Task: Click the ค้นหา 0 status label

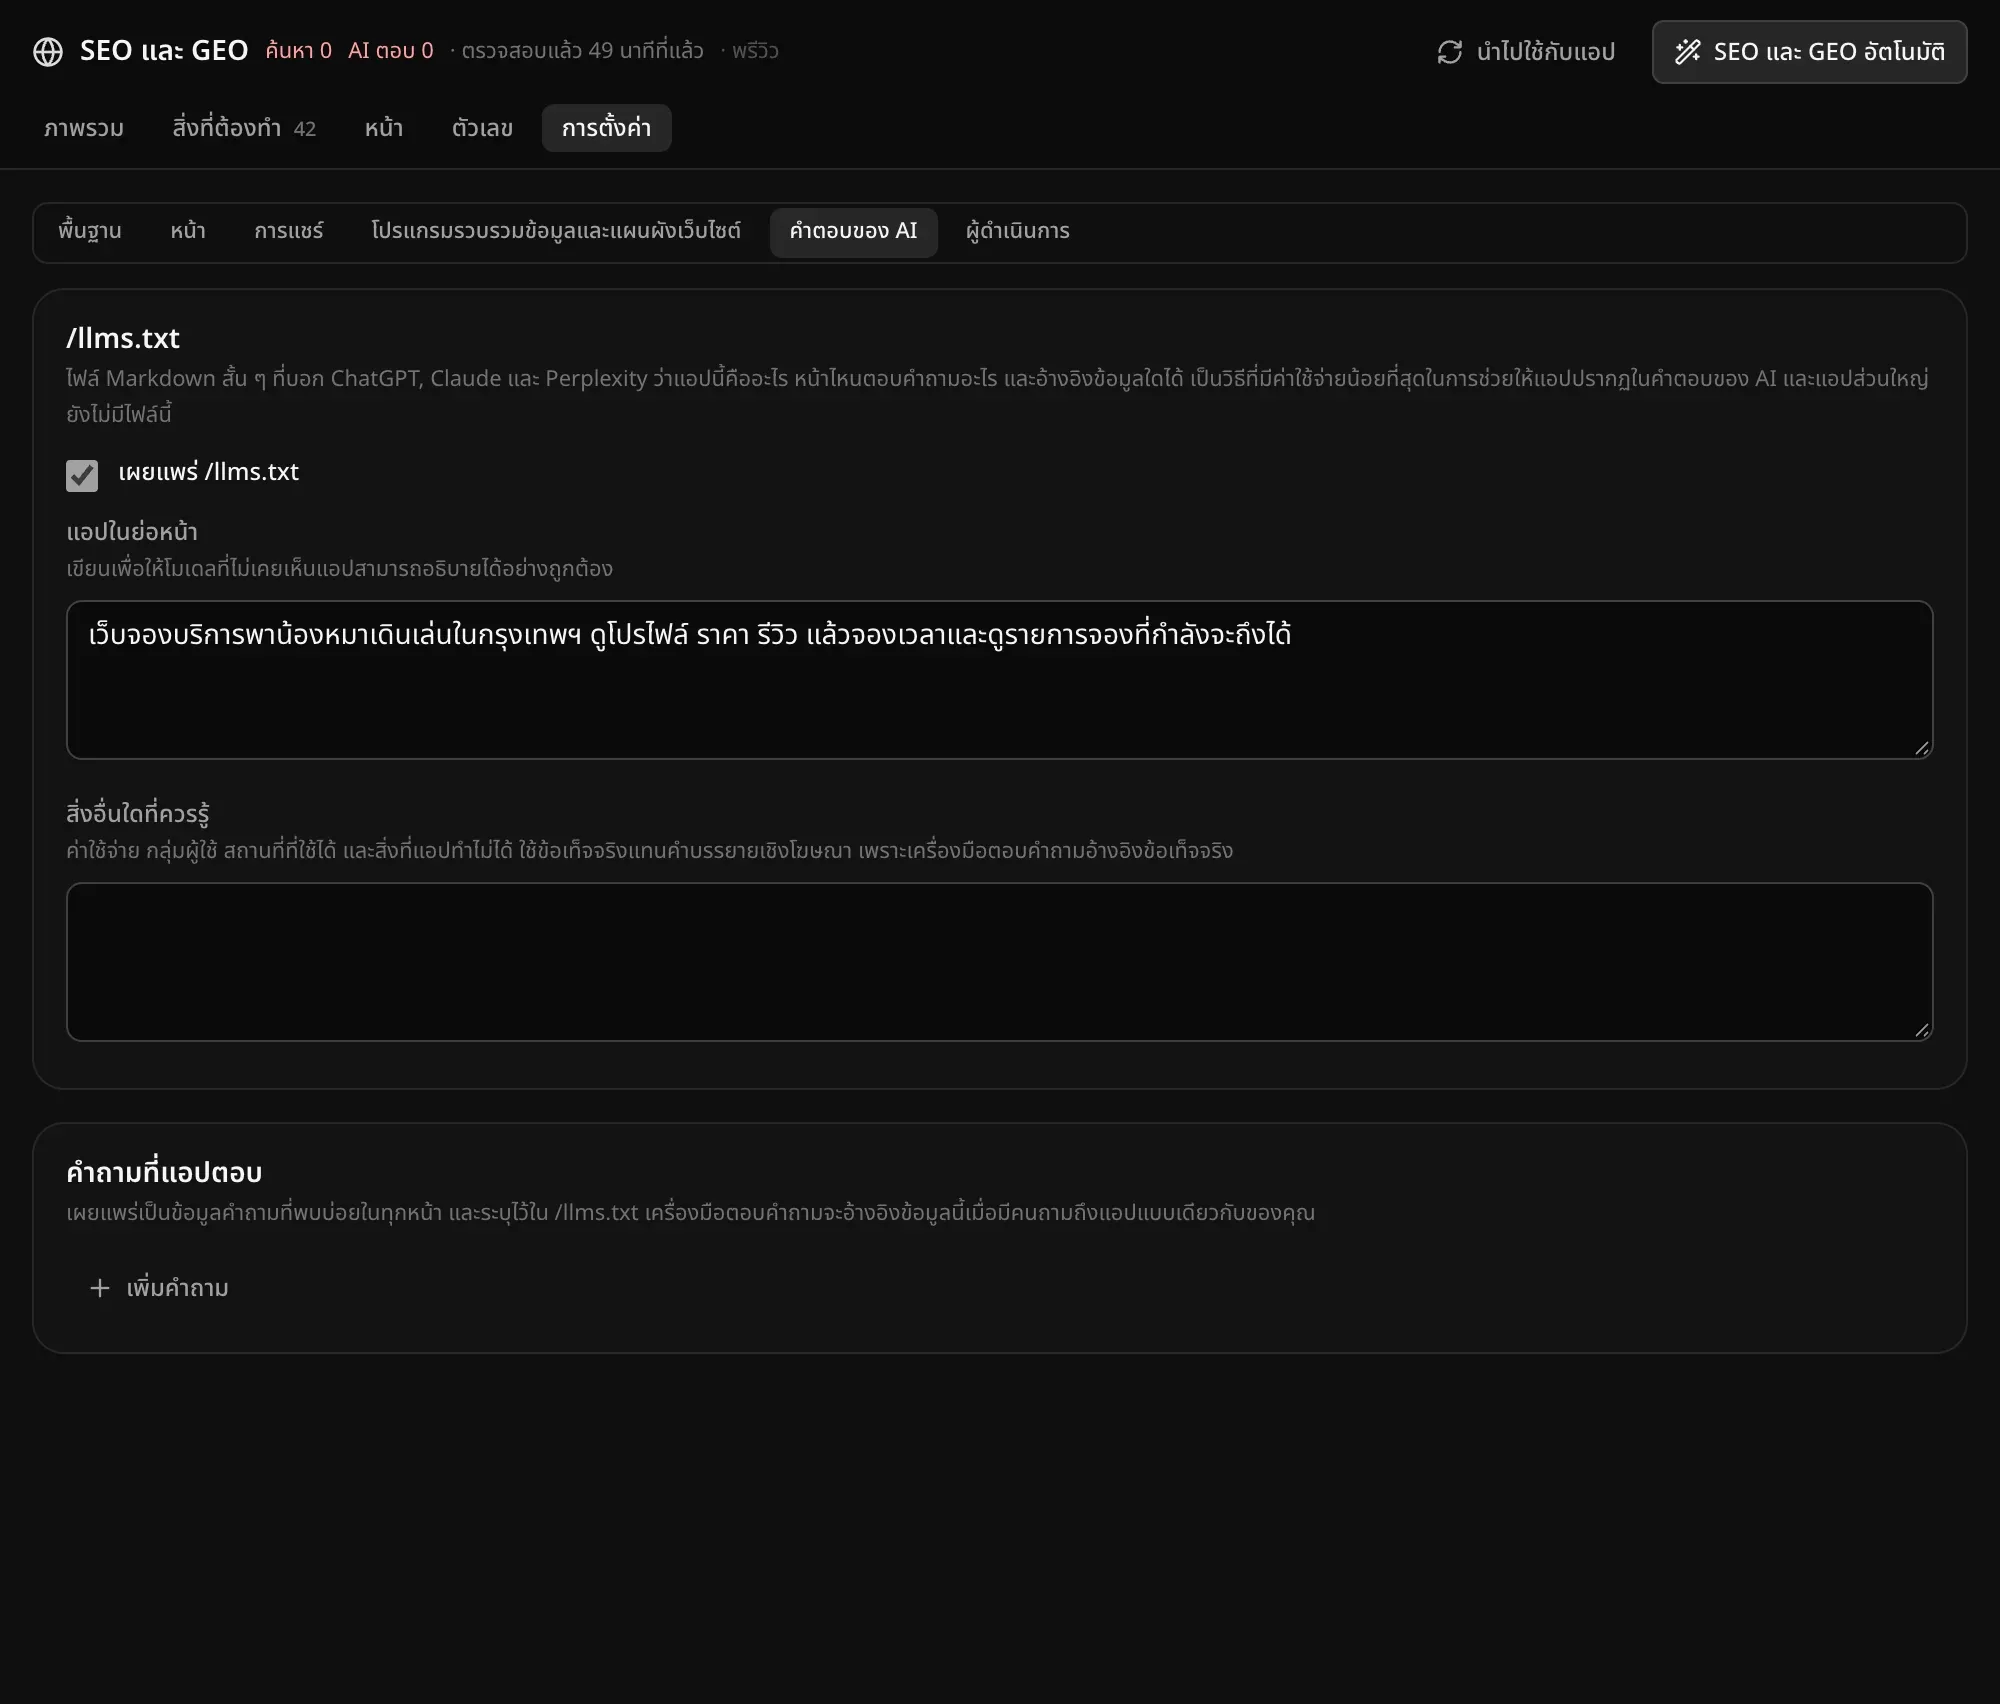Action: 298,51
